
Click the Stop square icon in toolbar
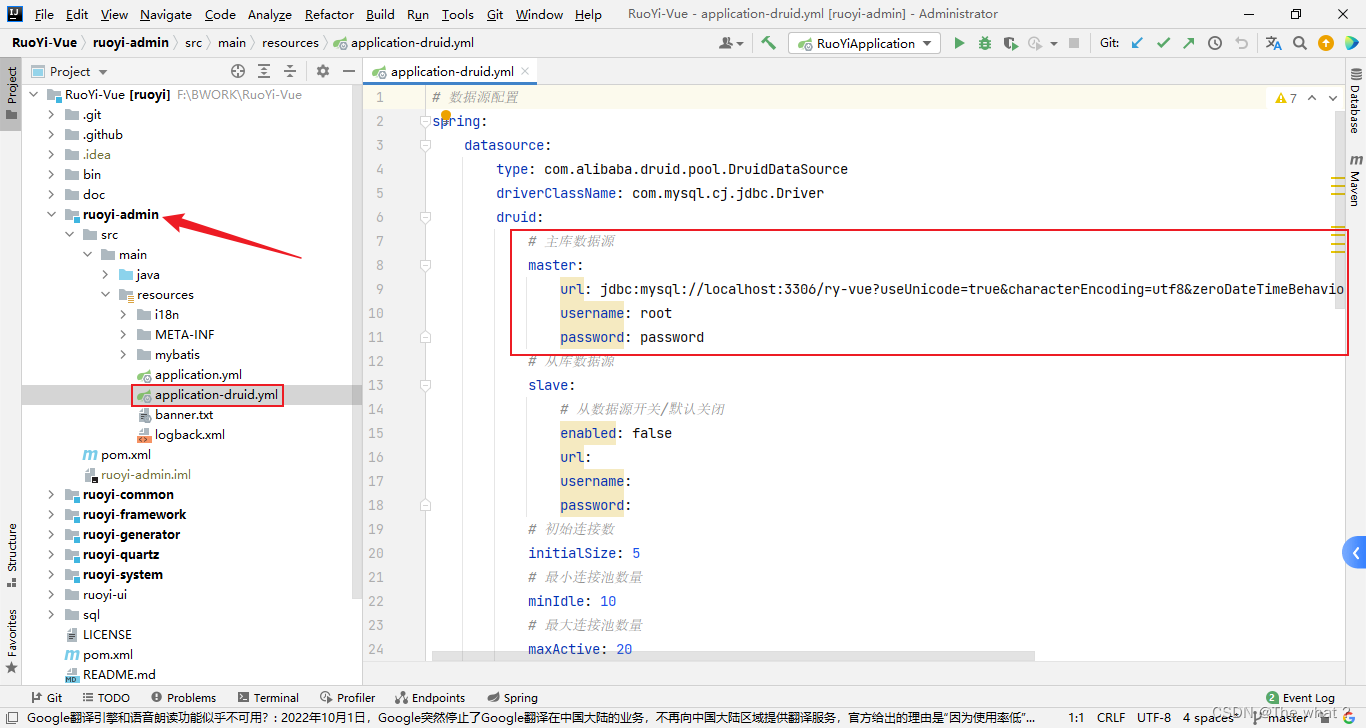pyautogui.click(x=1074, y=43)
